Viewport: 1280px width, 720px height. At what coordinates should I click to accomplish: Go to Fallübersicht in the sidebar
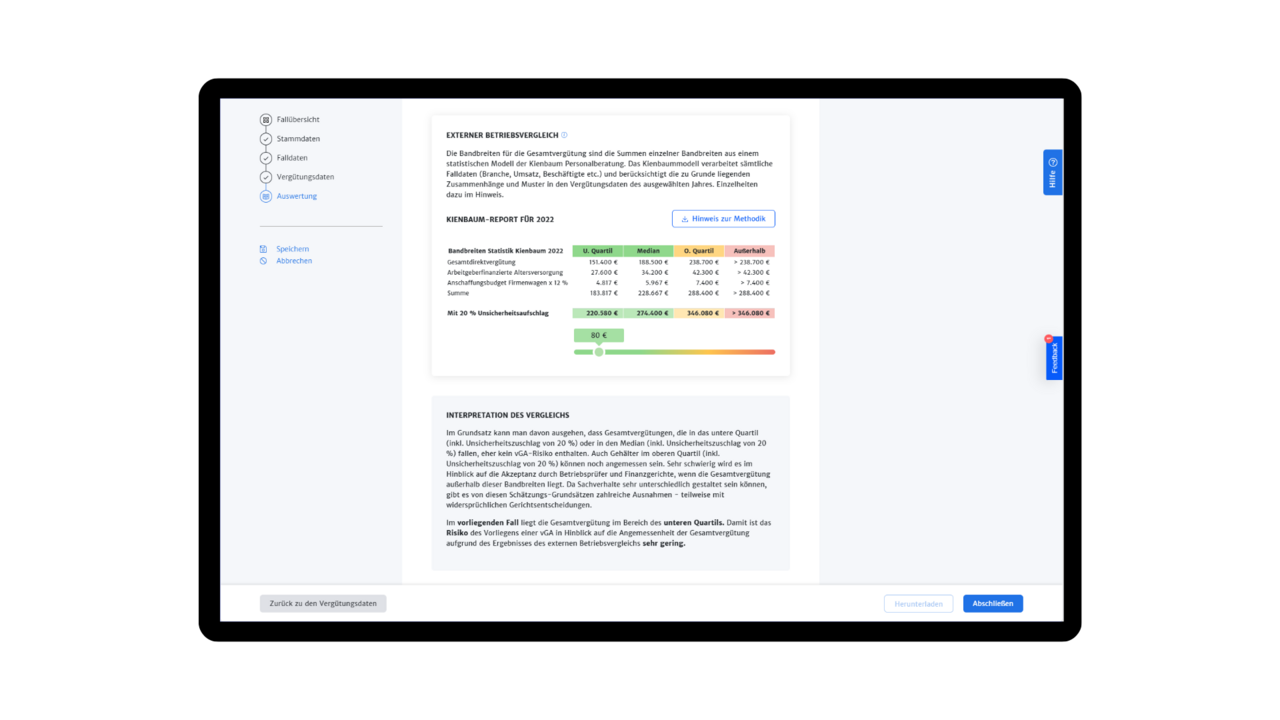pyautogui.click(x=298, y=120)
